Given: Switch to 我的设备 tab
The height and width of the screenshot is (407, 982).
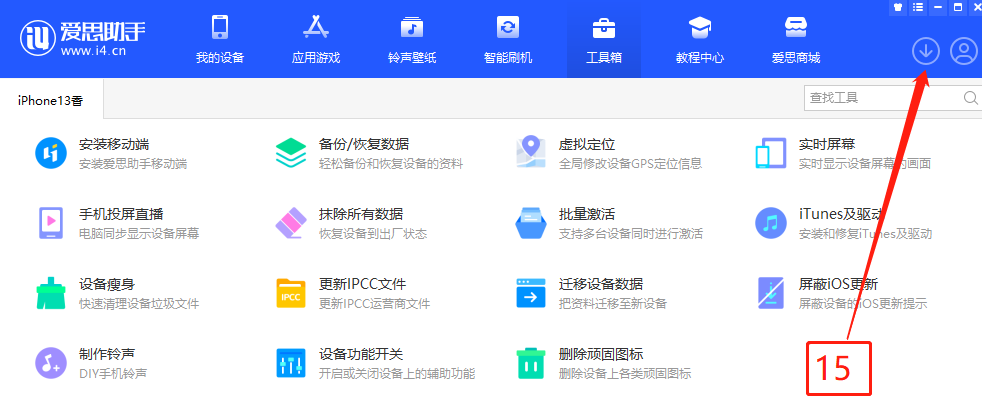Looking at the screenshot, I should pos(220,38).
